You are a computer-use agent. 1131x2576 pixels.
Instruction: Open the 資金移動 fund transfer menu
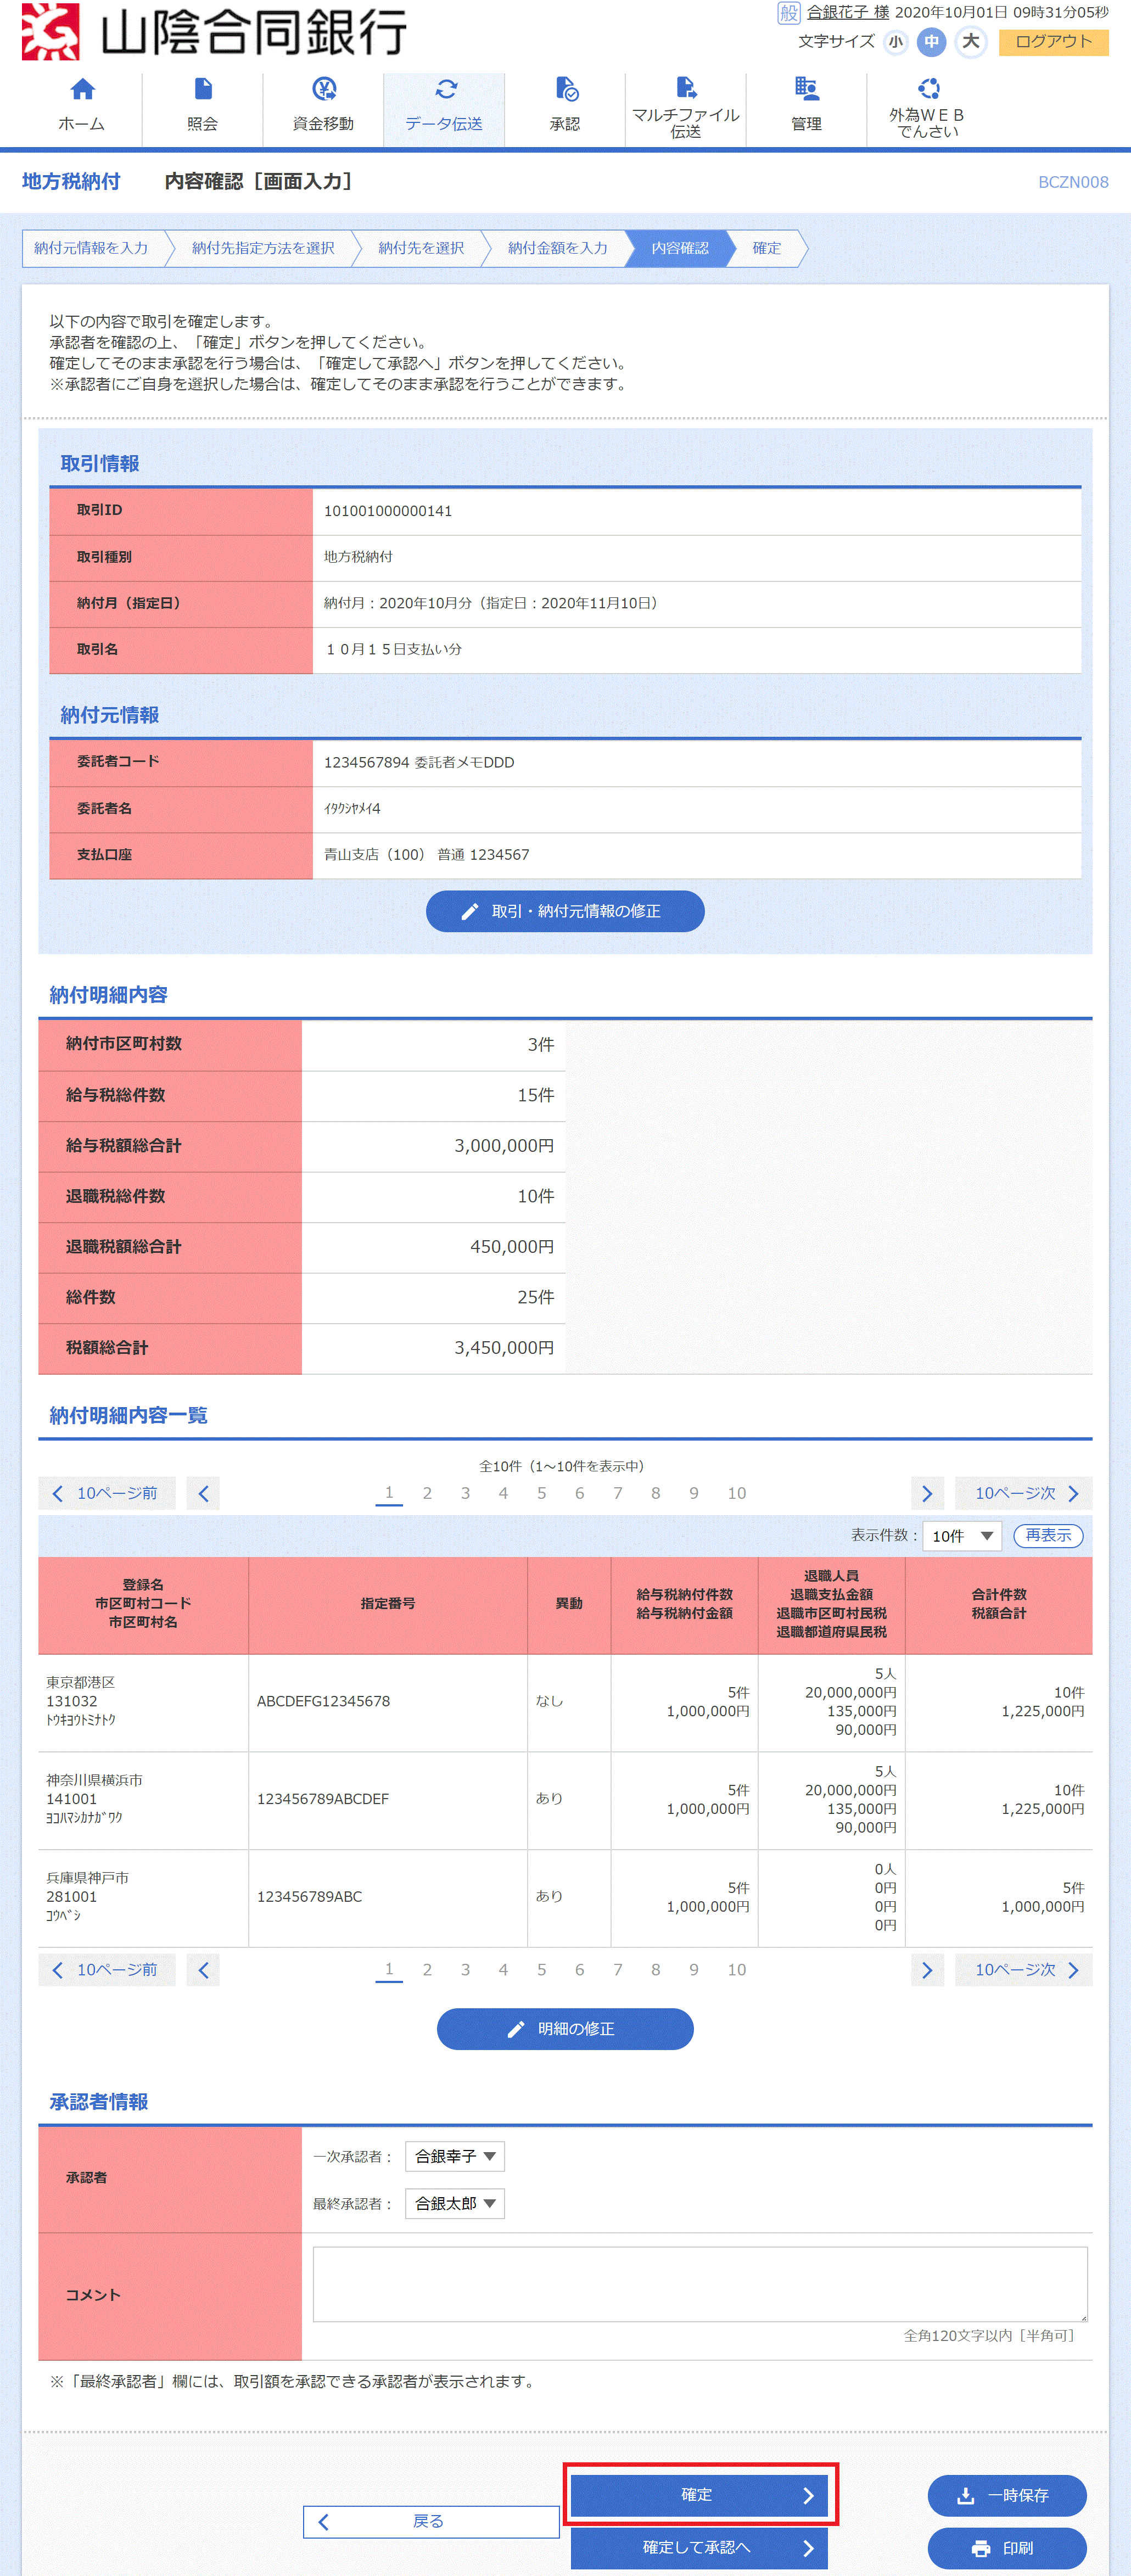pyautogui.click(x=323, y=108)
